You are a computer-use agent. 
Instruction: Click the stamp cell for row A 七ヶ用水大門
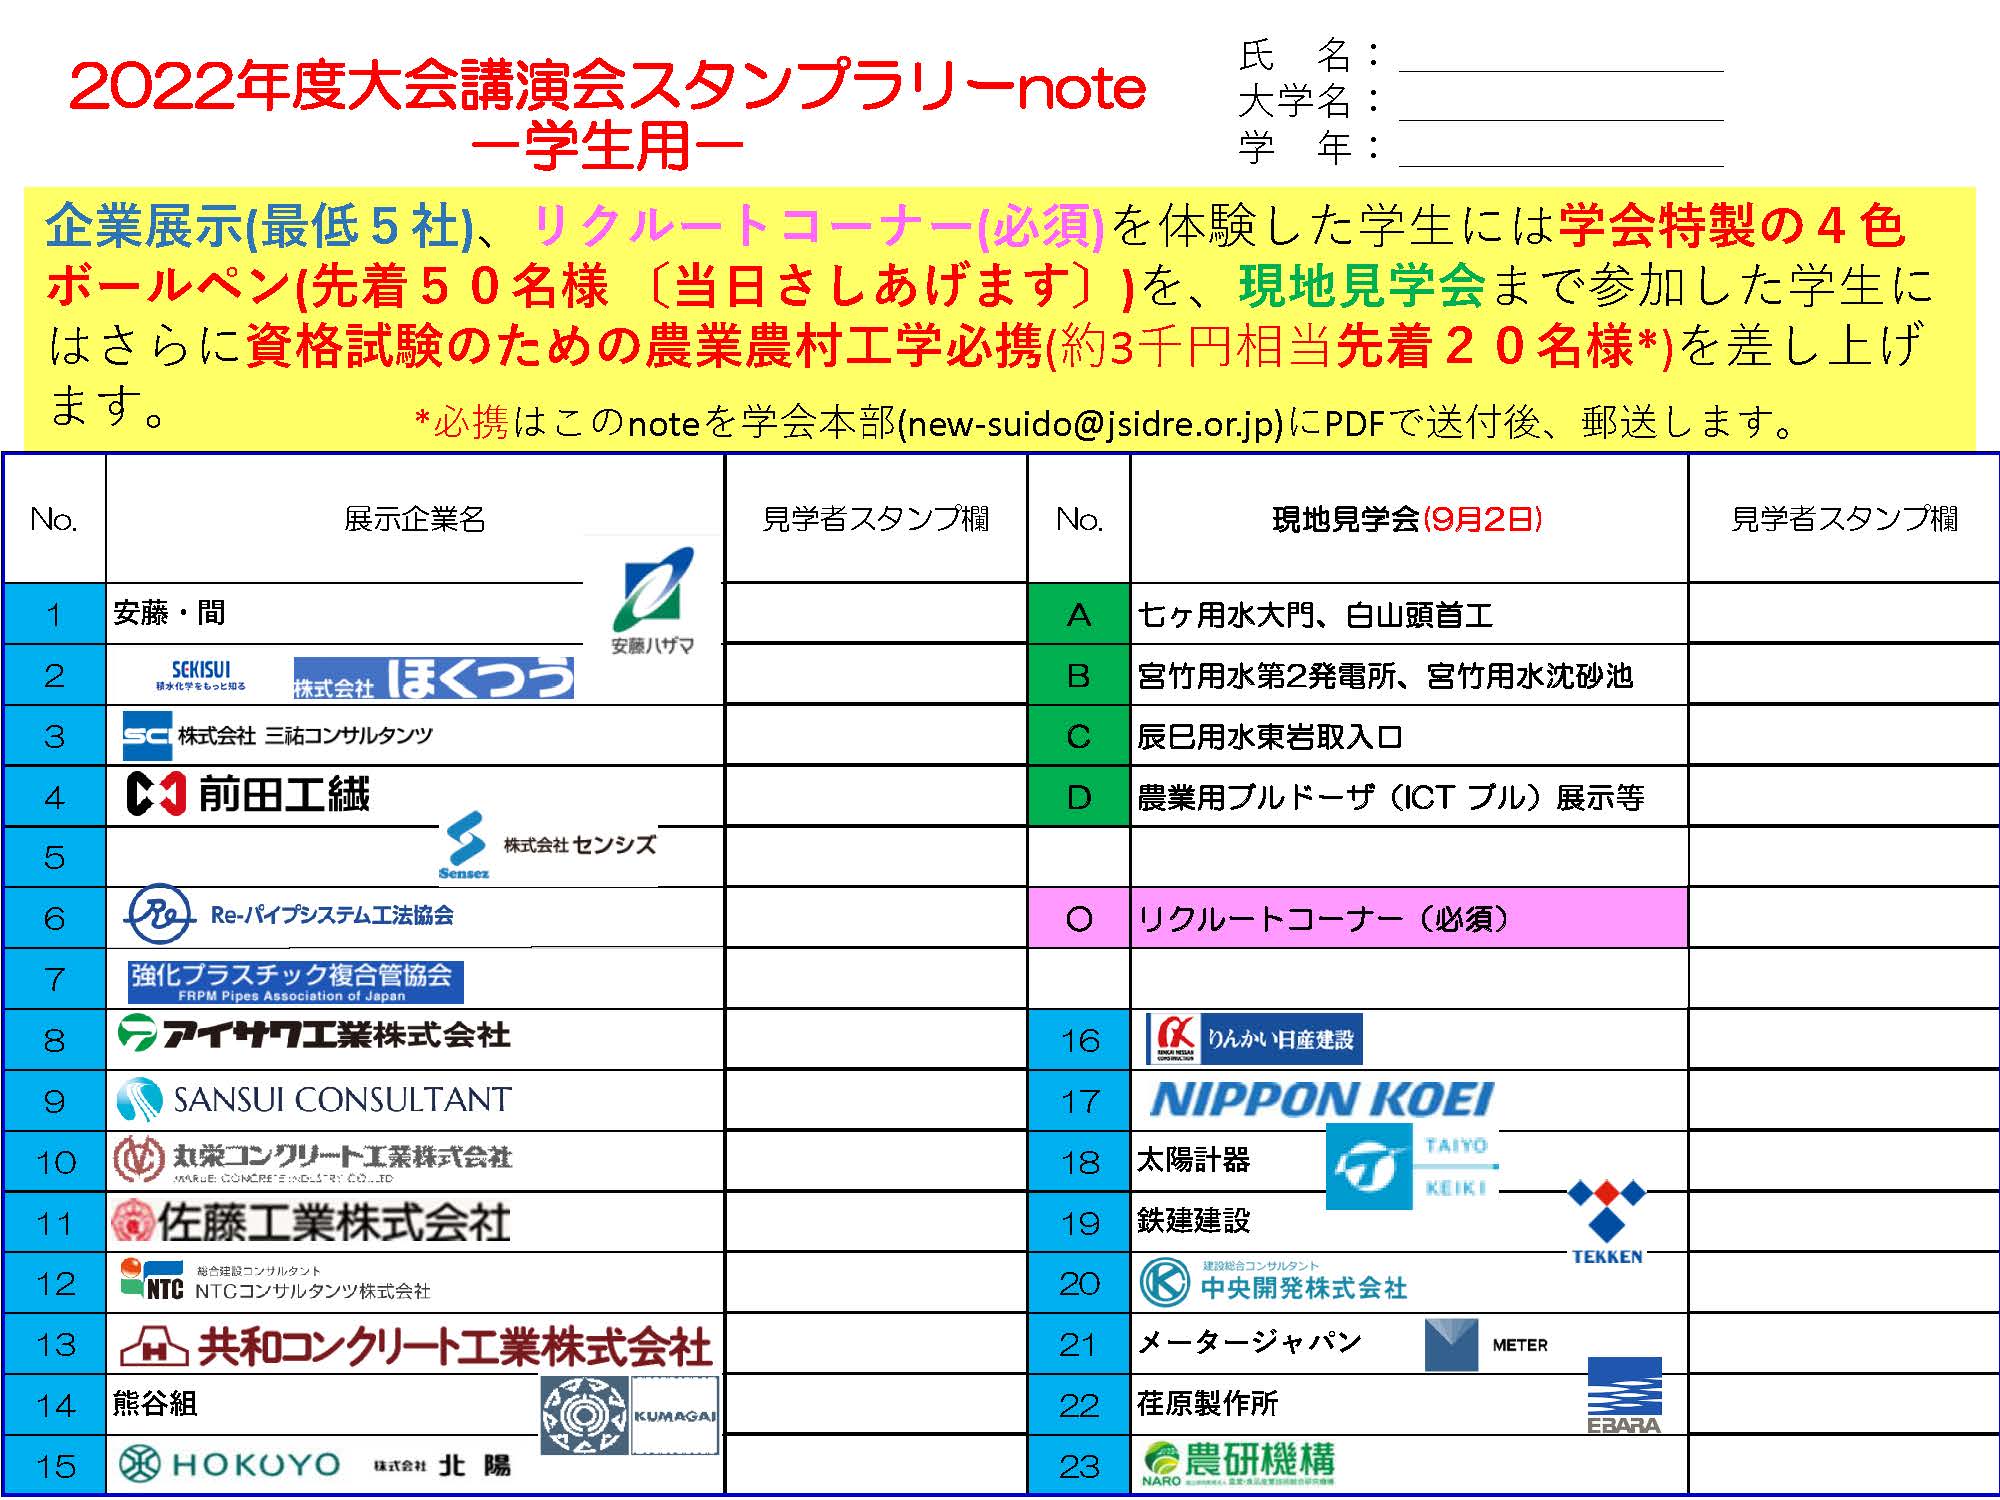(1843, 613)
